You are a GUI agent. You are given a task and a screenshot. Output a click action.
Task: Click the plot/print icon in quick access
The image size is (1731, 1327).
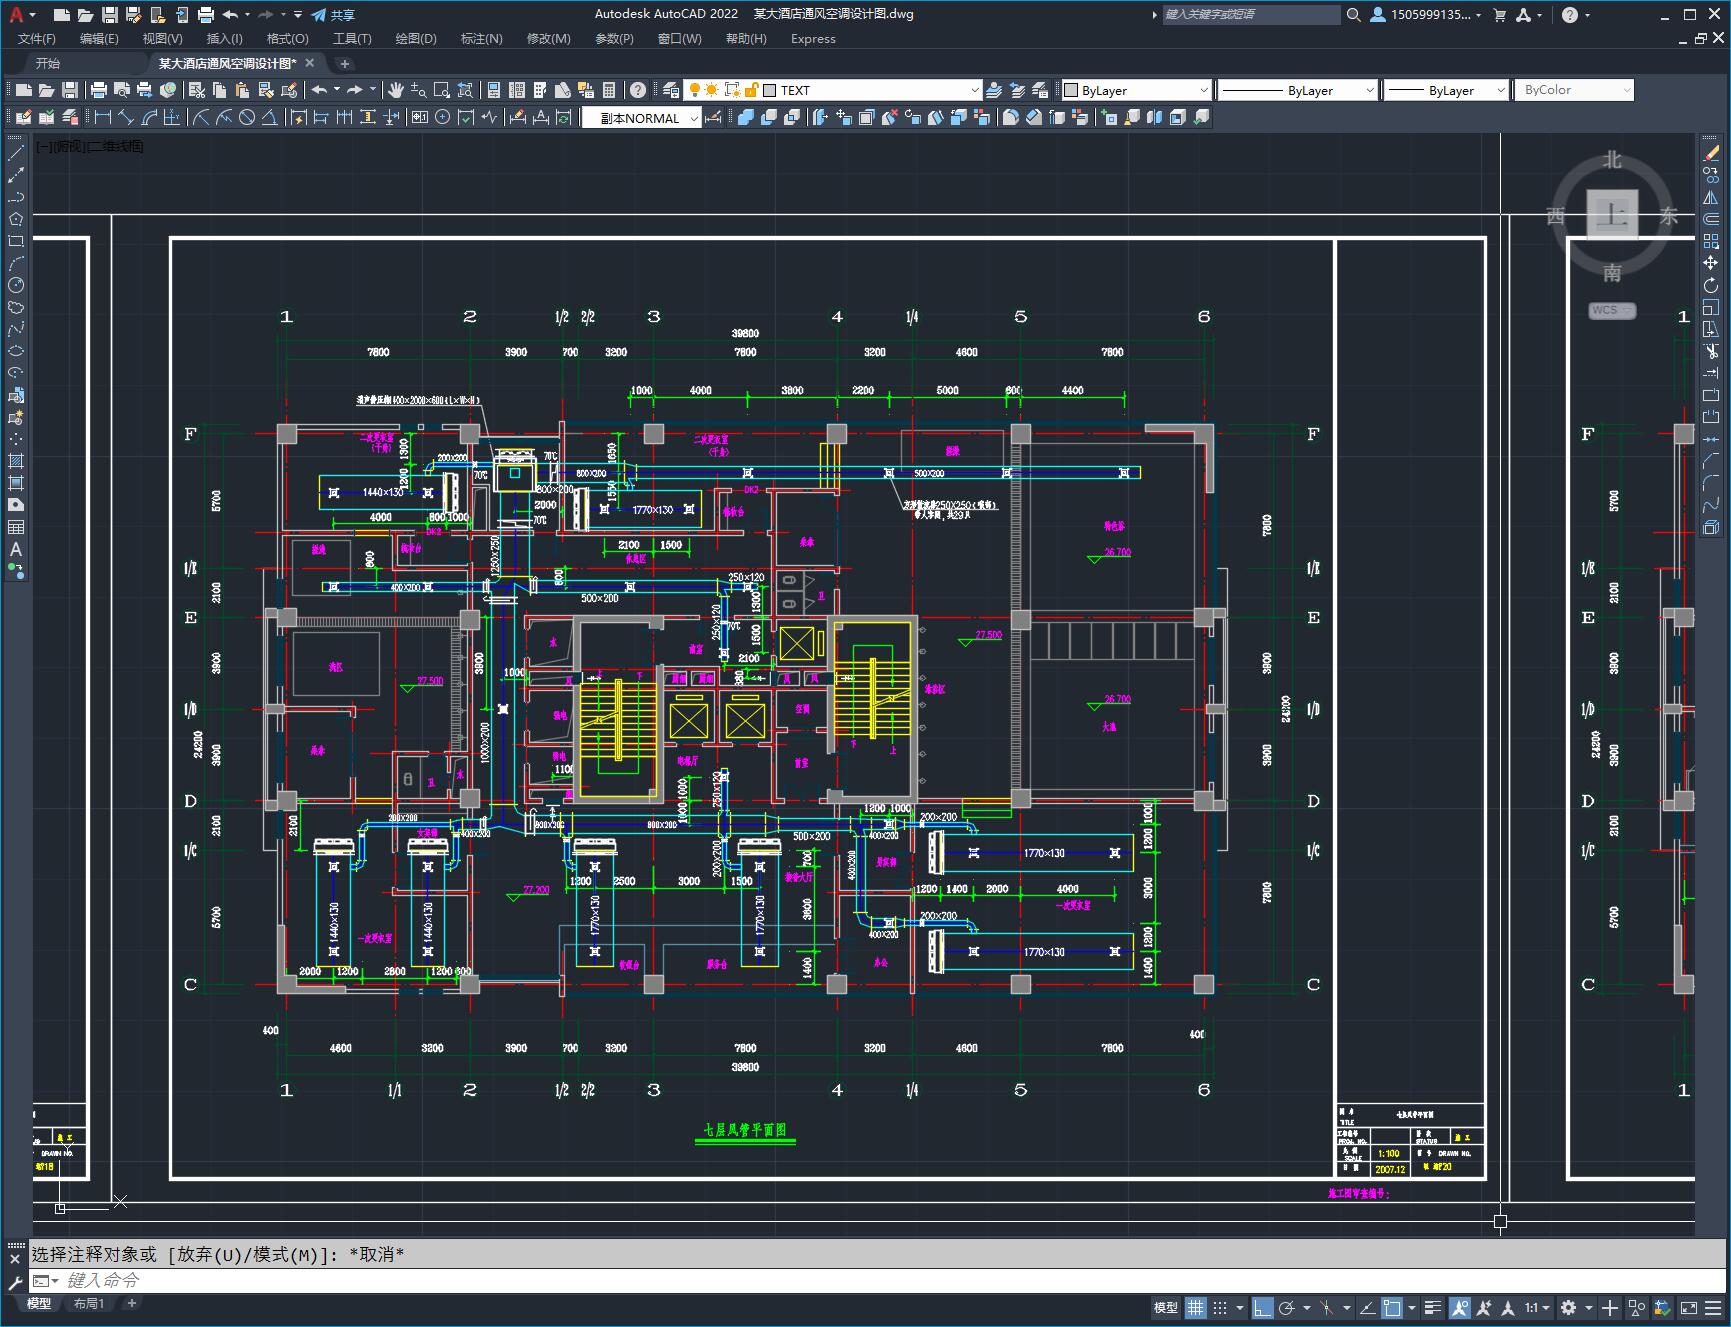click(x=206, y=14)
